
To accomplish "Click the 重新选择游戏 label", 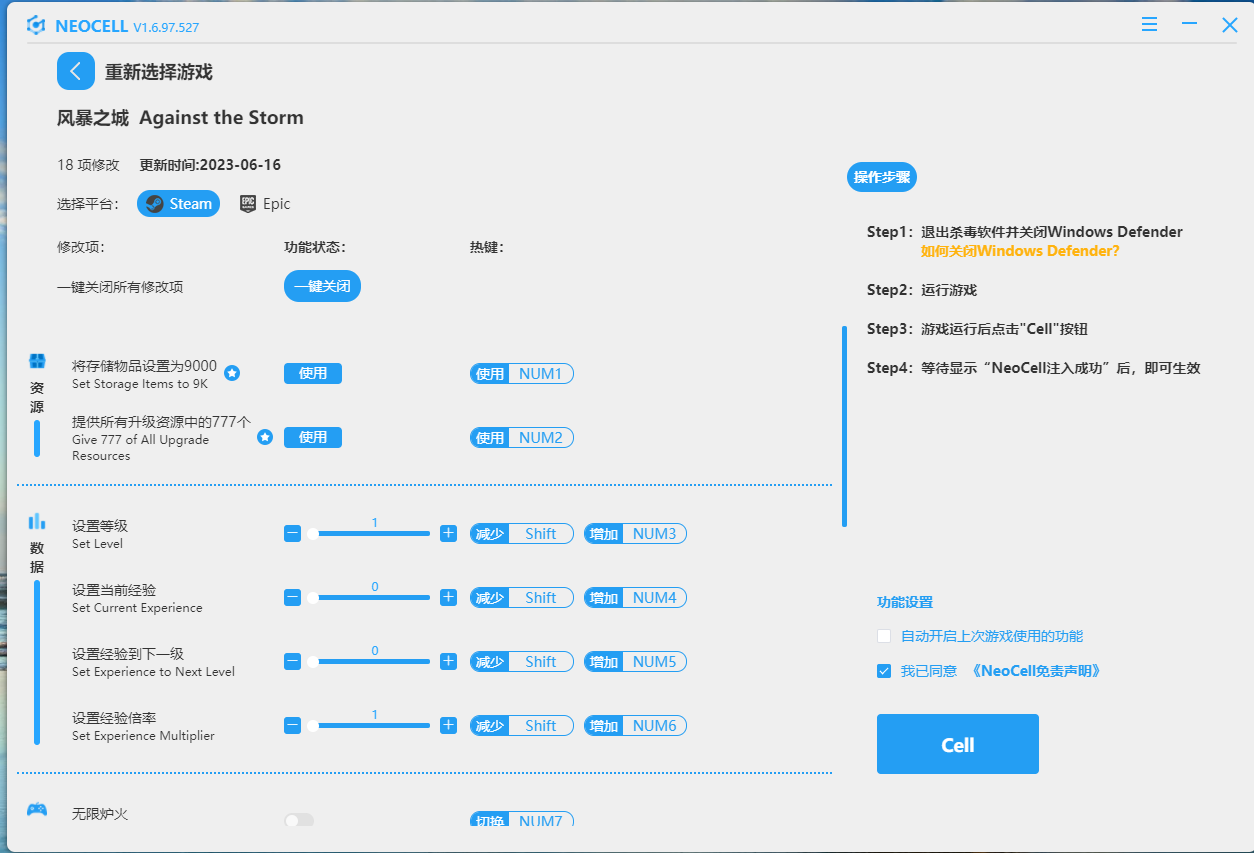I will pyautogui.click(x=159, y=72).
